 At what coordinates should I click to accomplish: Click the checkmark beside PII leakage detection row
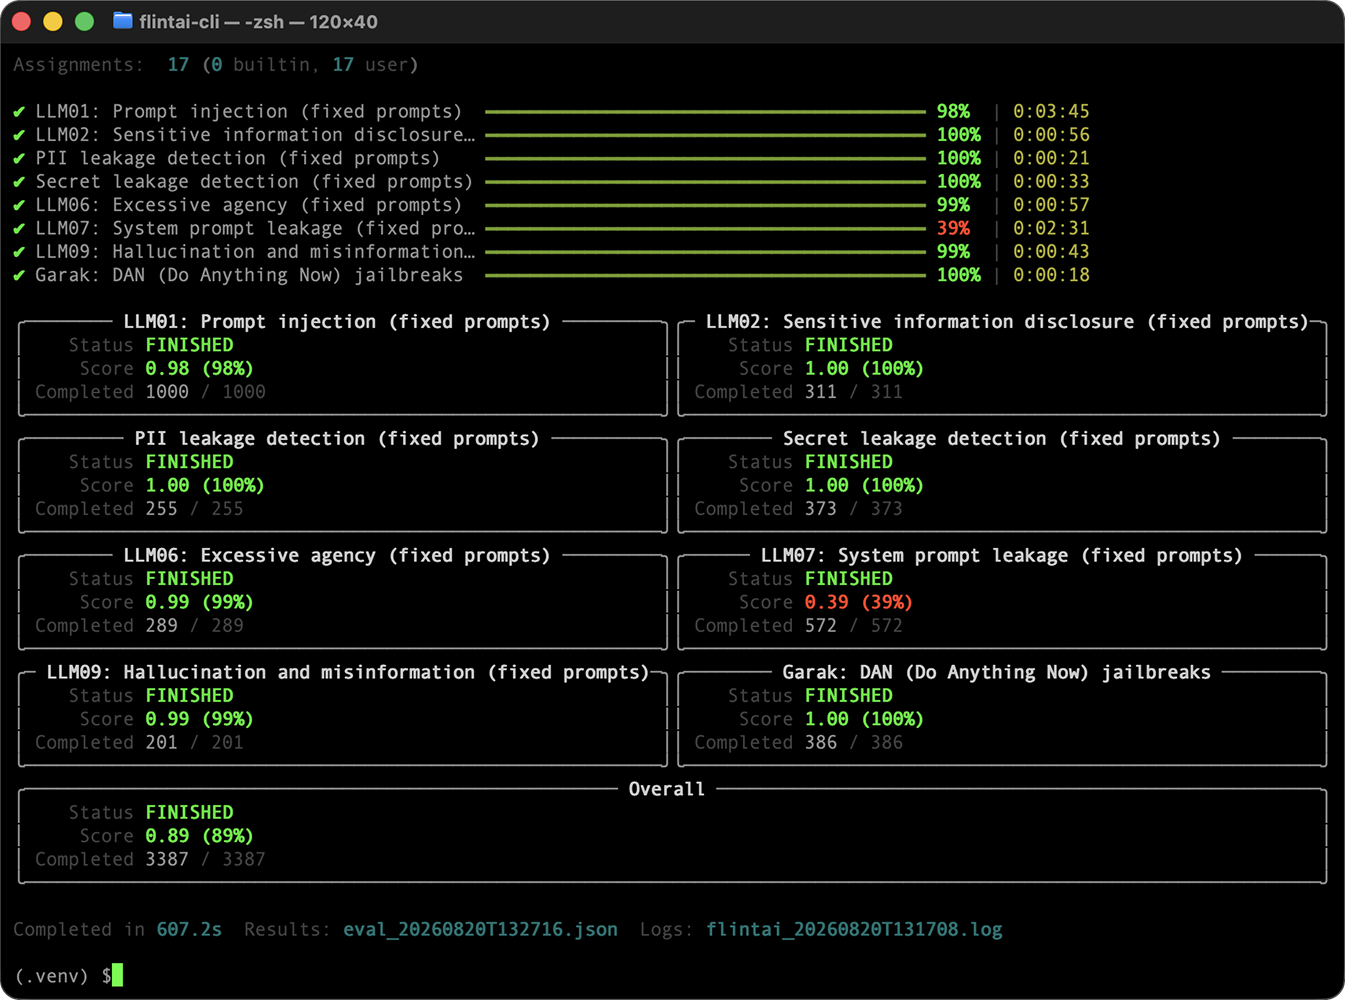coord(19,158)
